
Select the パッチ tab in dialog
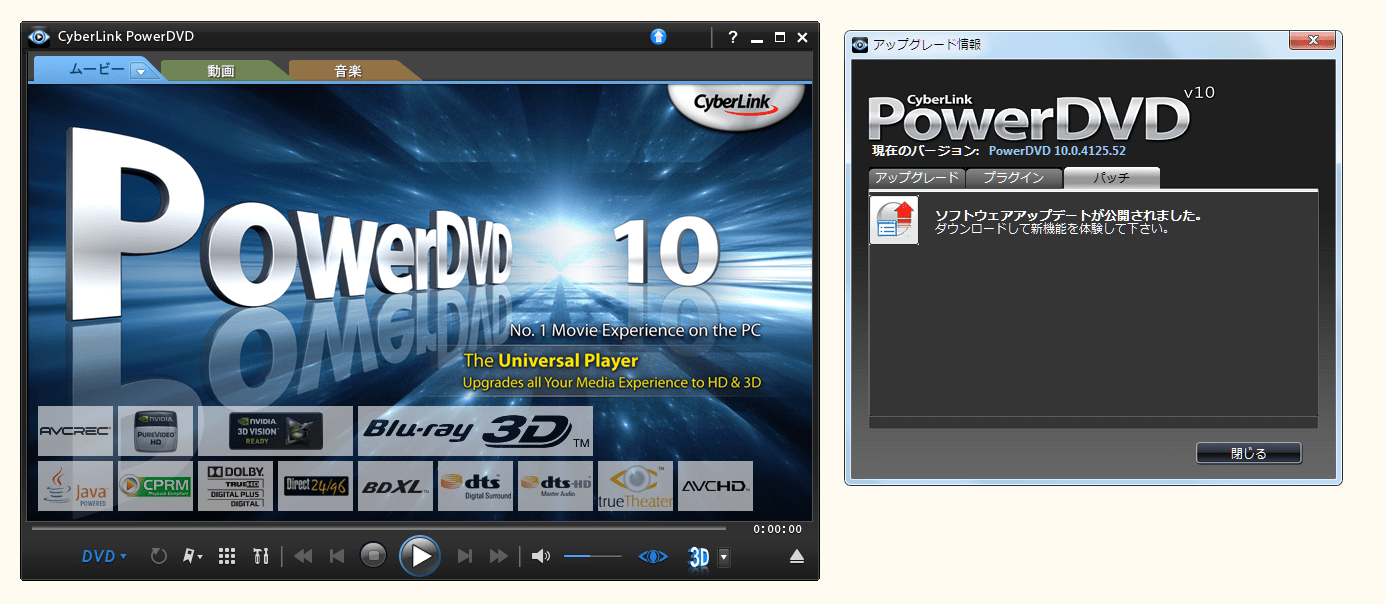click(1111, 178)
